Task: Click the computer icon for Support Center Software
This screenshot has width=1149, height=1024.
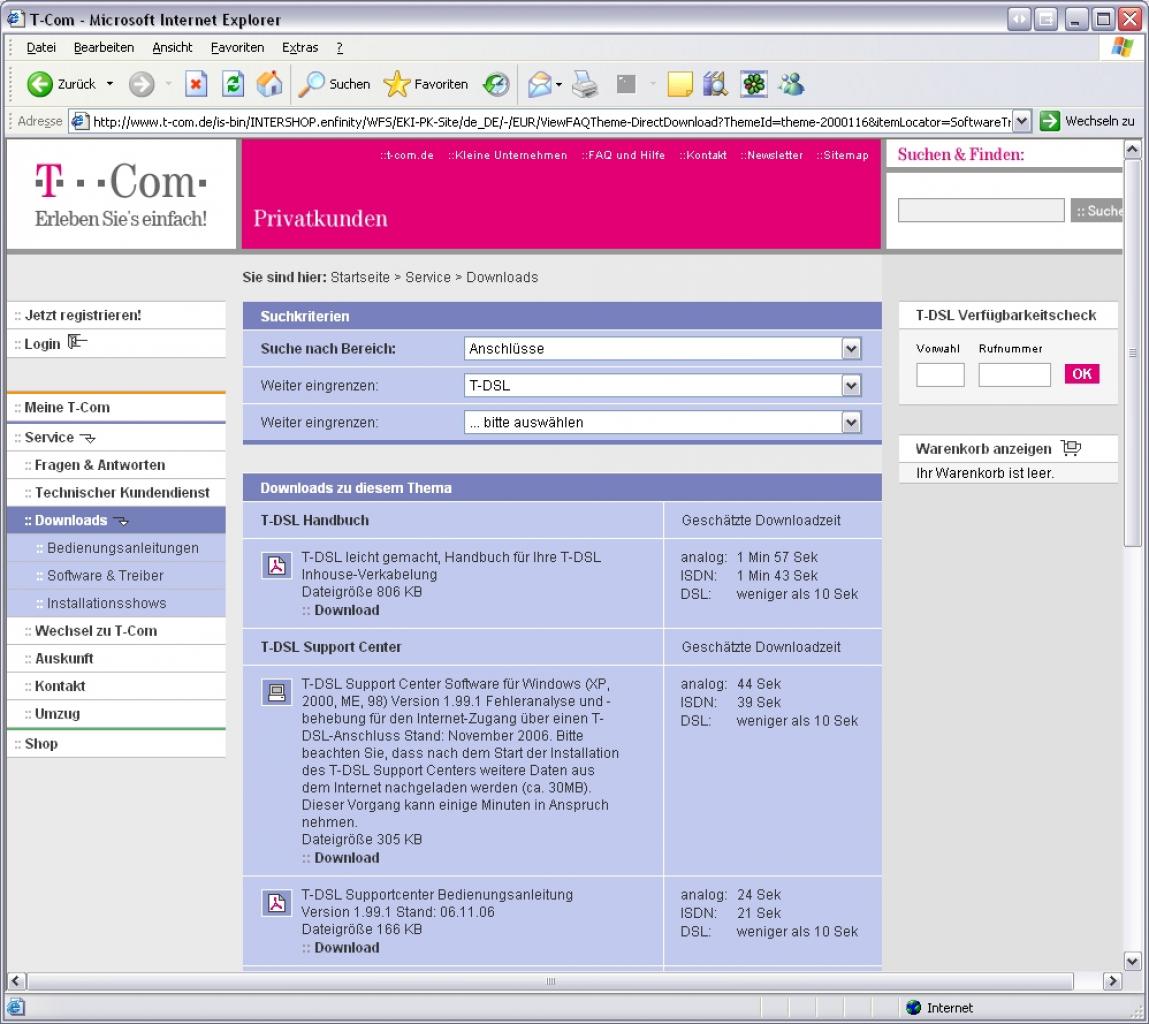Action: click(276, 693)
